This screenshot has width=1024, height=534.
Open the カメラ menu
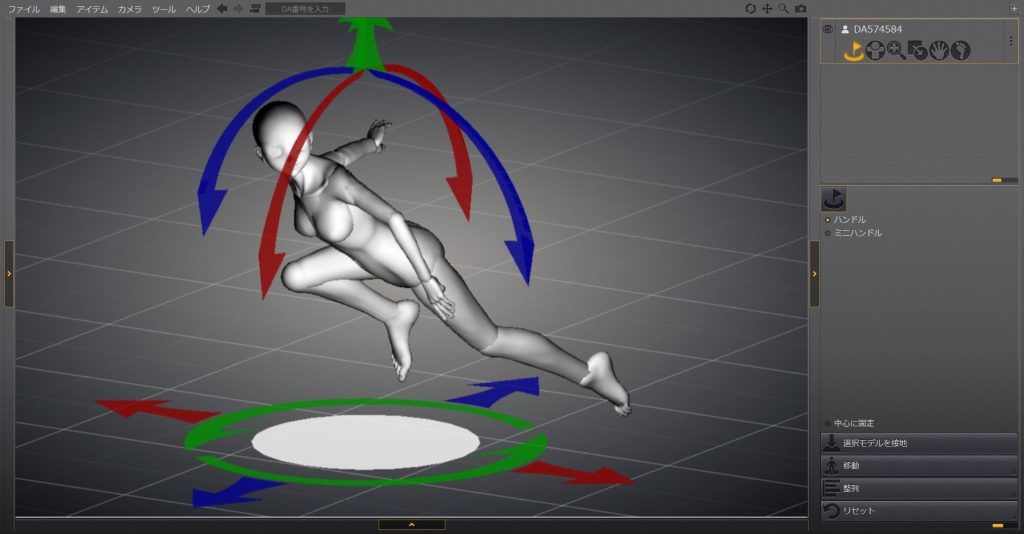[x=129, y=8]
